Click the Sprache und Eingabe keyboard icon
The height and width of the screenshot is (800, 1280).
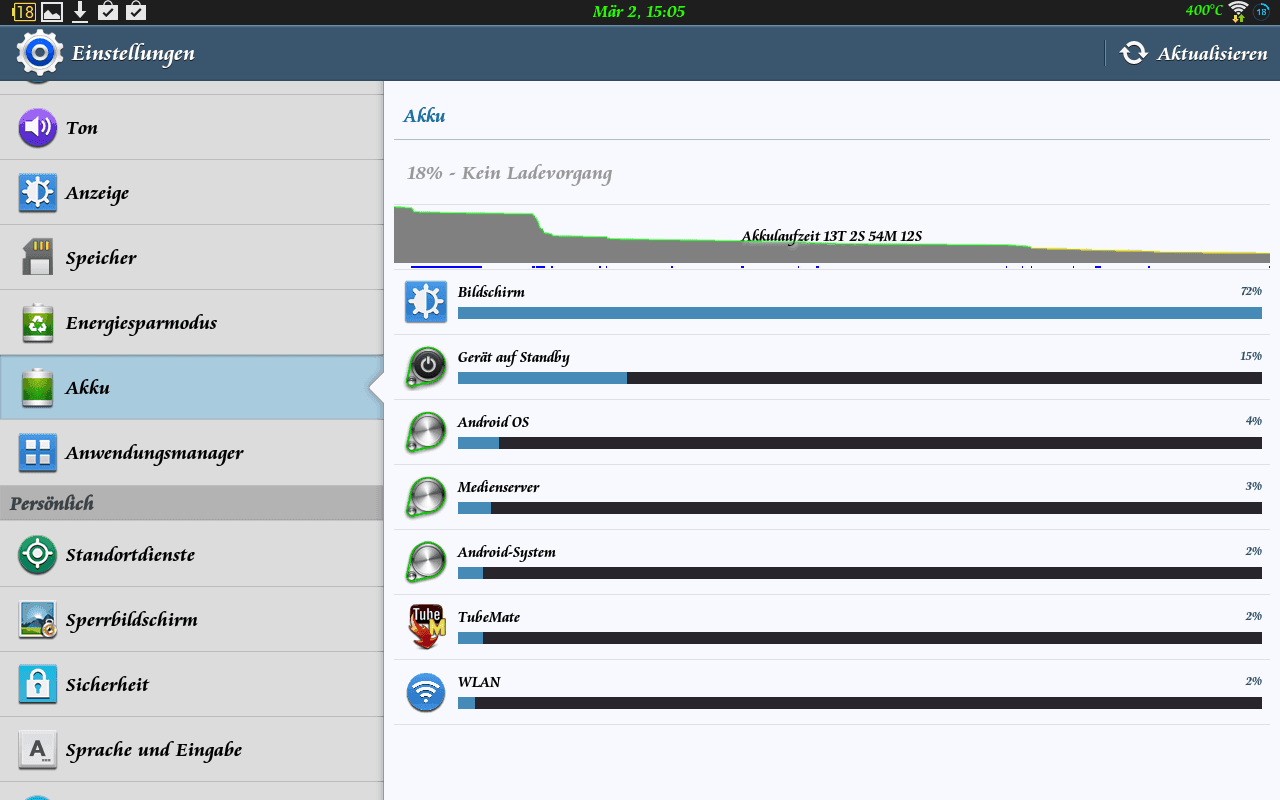tap(37, 749)
